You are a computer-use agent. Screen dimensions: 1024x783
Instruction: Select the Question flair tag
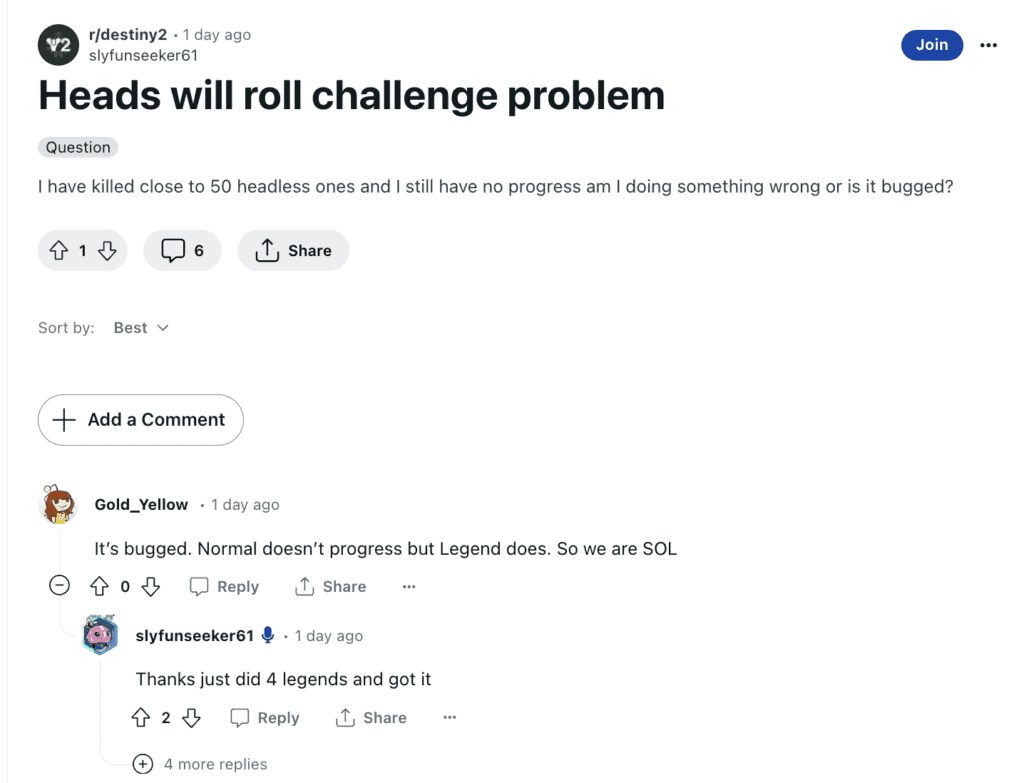[x=78, y=148]
